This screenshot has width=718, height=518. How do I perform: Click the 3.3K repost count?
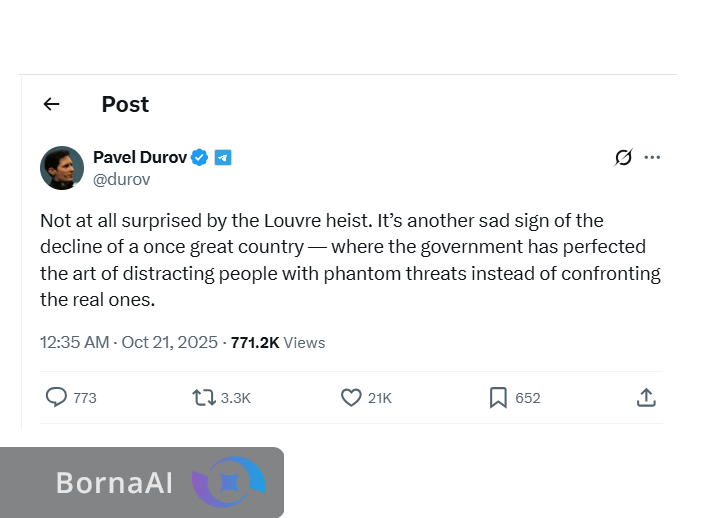click(236, 398)
